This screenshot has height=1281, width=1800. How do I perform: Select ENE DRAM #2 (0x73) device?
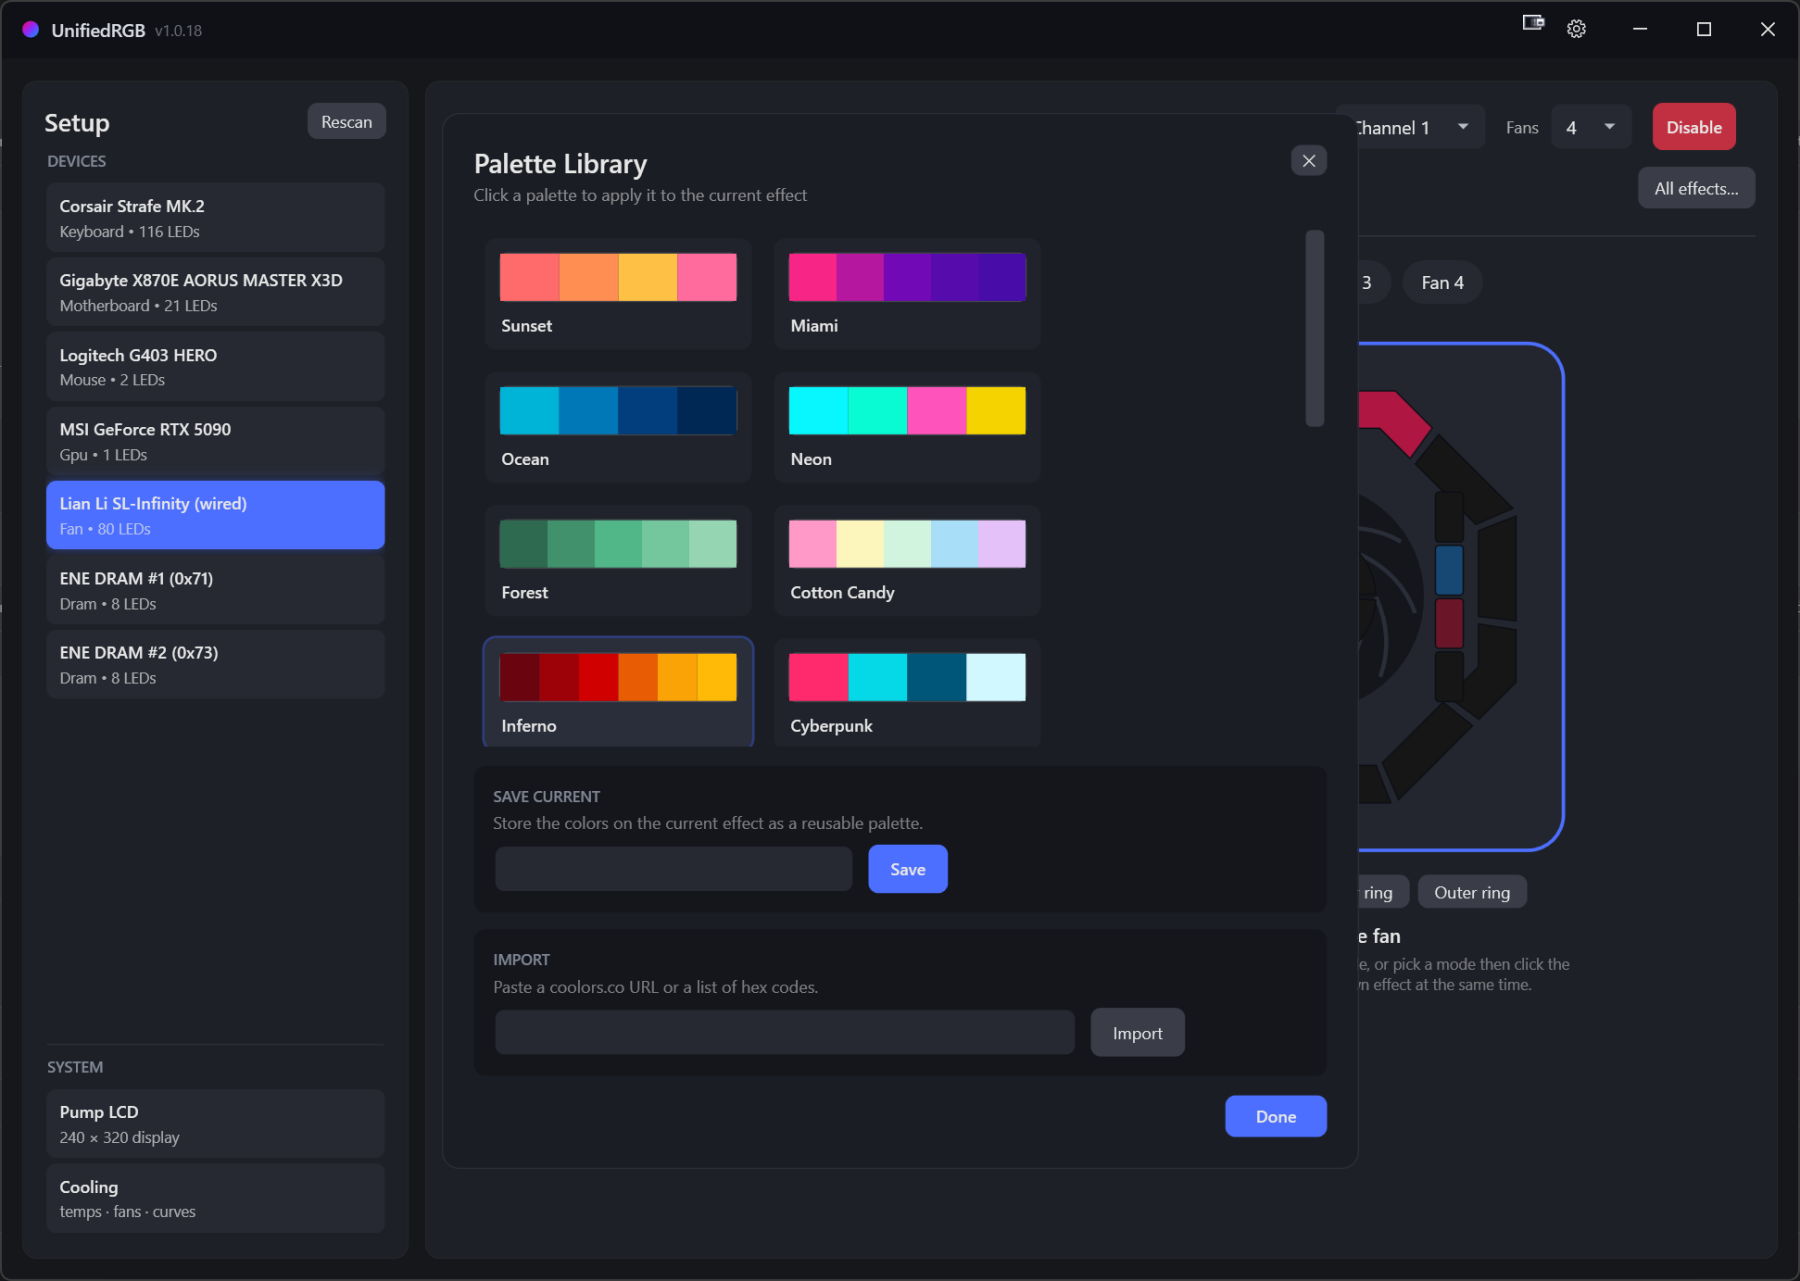215,664
